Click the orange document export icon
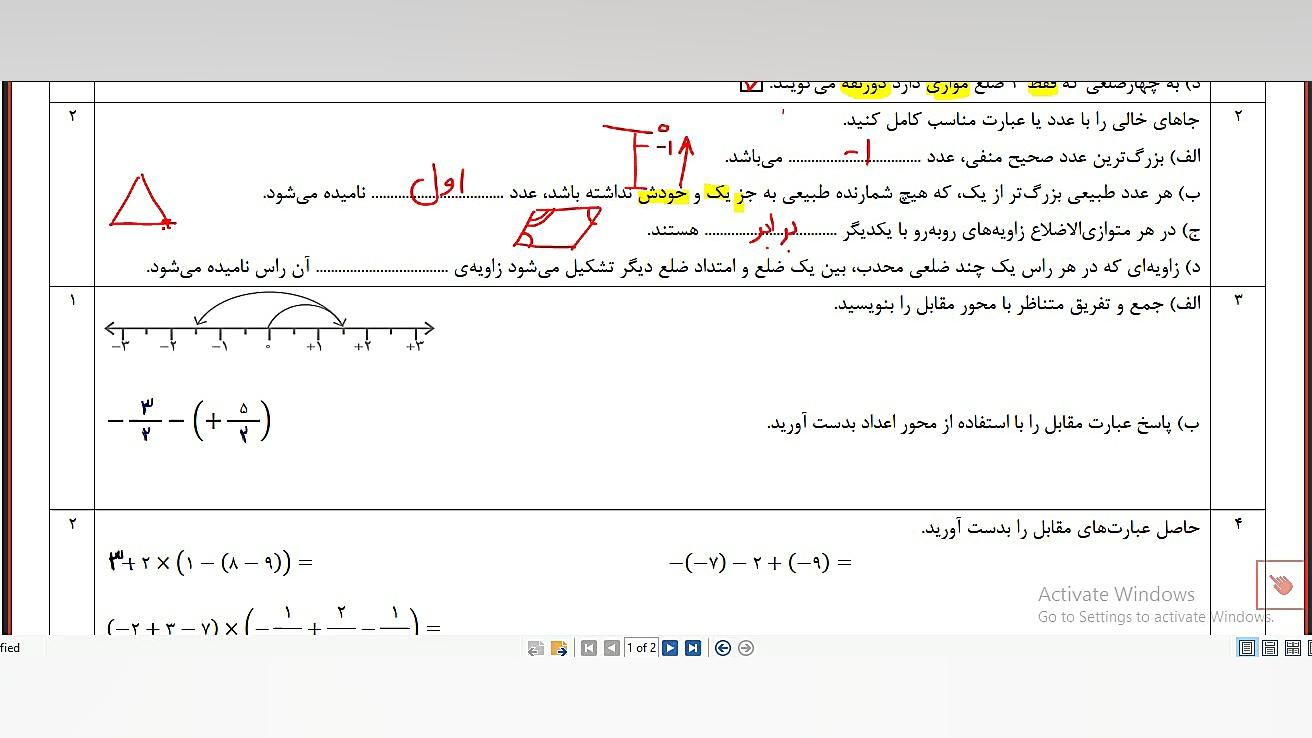The image size is (1312, 738). [559, 648]
